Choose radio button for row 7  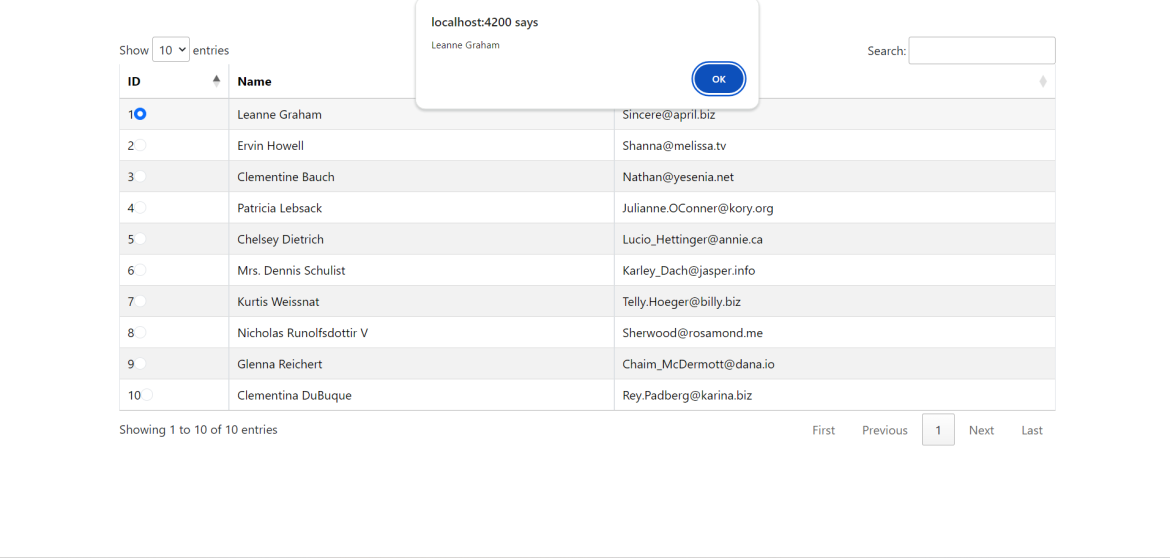[x=140, y=301]
